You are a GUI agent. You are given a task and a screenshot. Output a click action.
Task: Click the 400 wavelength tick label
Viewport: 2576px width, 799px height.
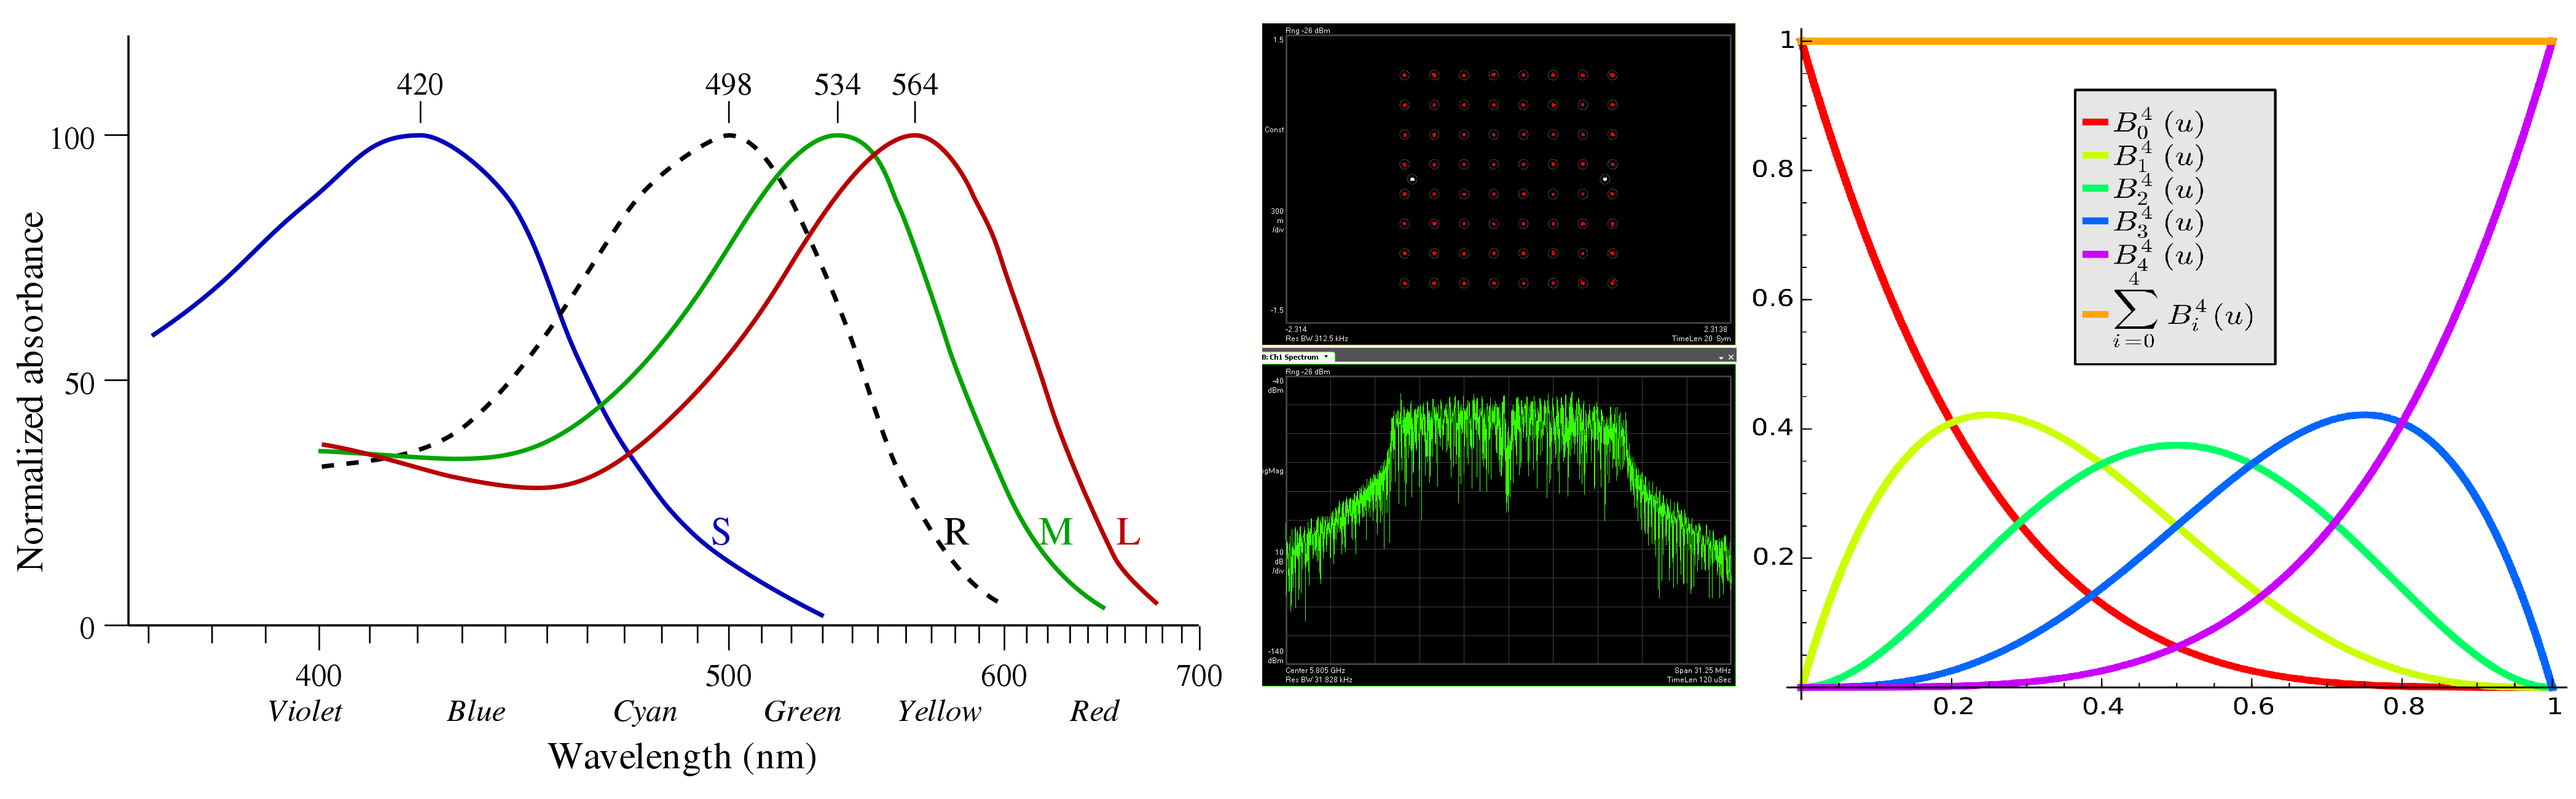click(319, 676)
